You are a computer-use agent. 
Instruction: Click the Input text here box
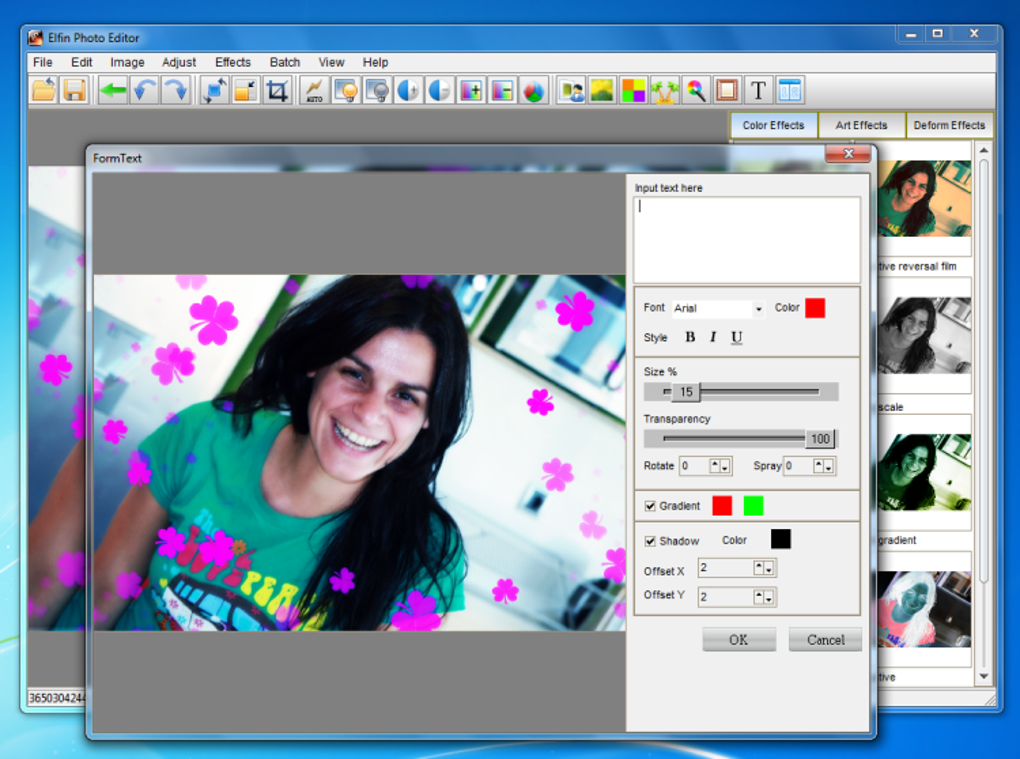tap(747, 239)
